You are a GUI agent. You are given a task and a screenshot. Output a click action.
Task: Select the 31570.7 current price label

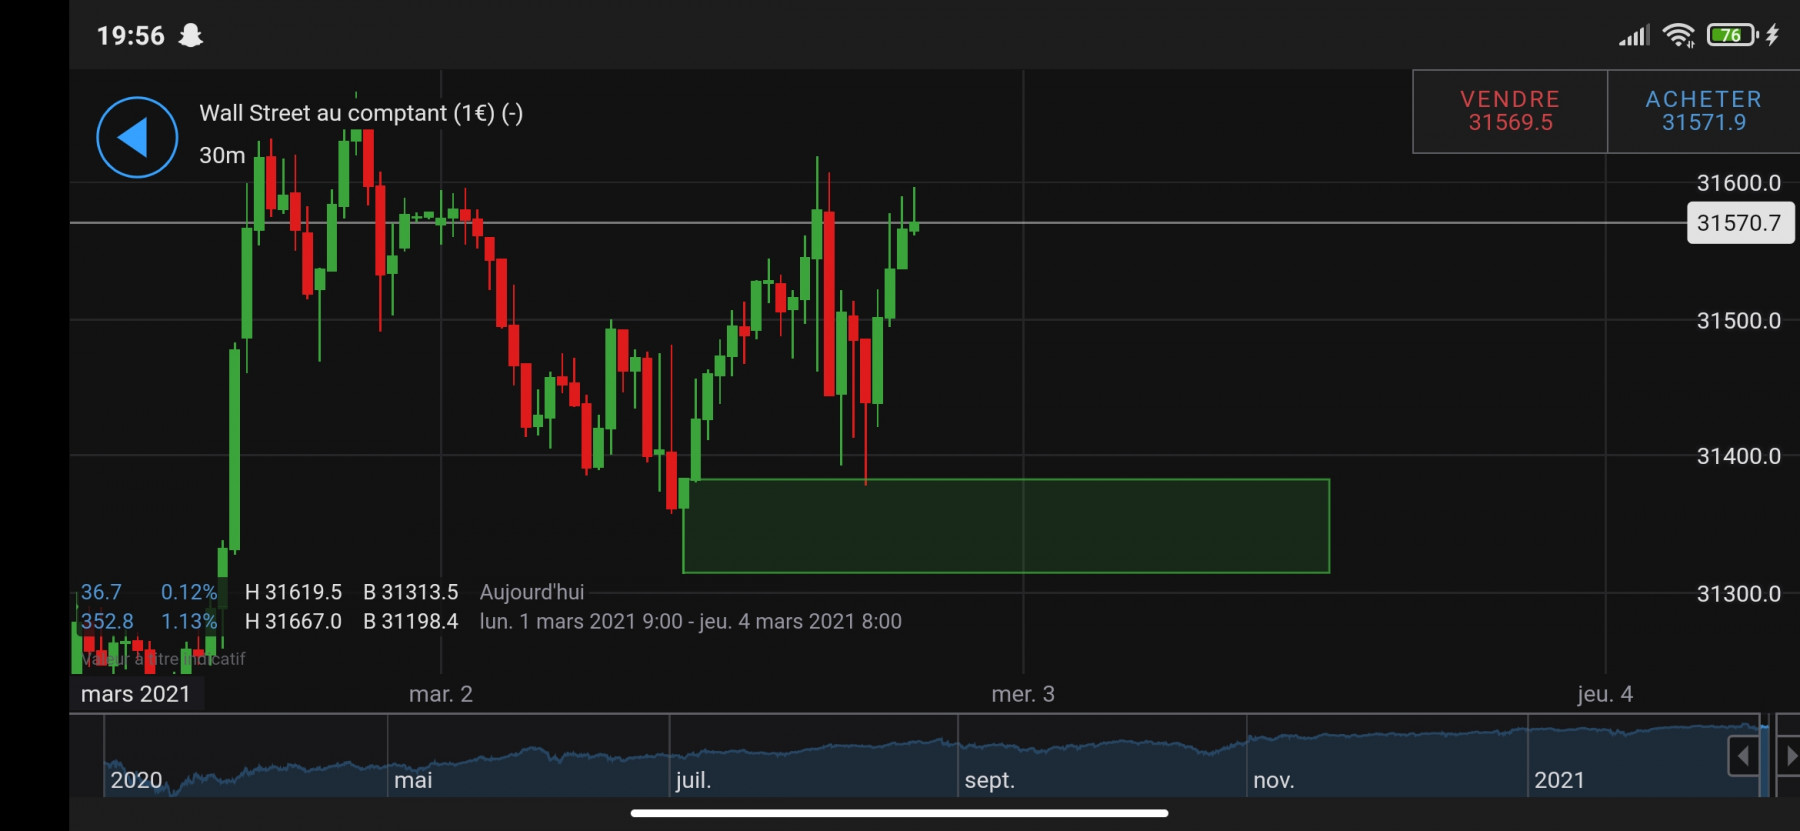pyautogui.click(x=1740, y=223)
